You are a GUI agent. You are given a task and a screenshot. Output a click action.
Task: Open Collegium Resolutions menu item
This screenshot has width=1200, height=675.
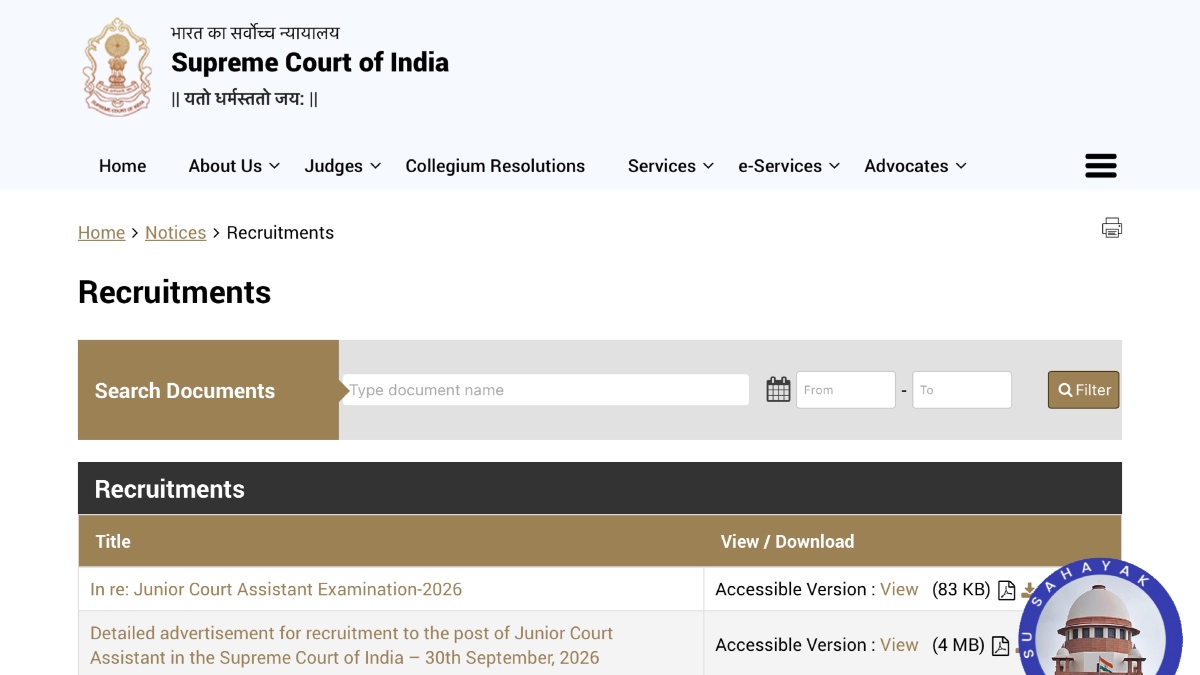point(495,166)
